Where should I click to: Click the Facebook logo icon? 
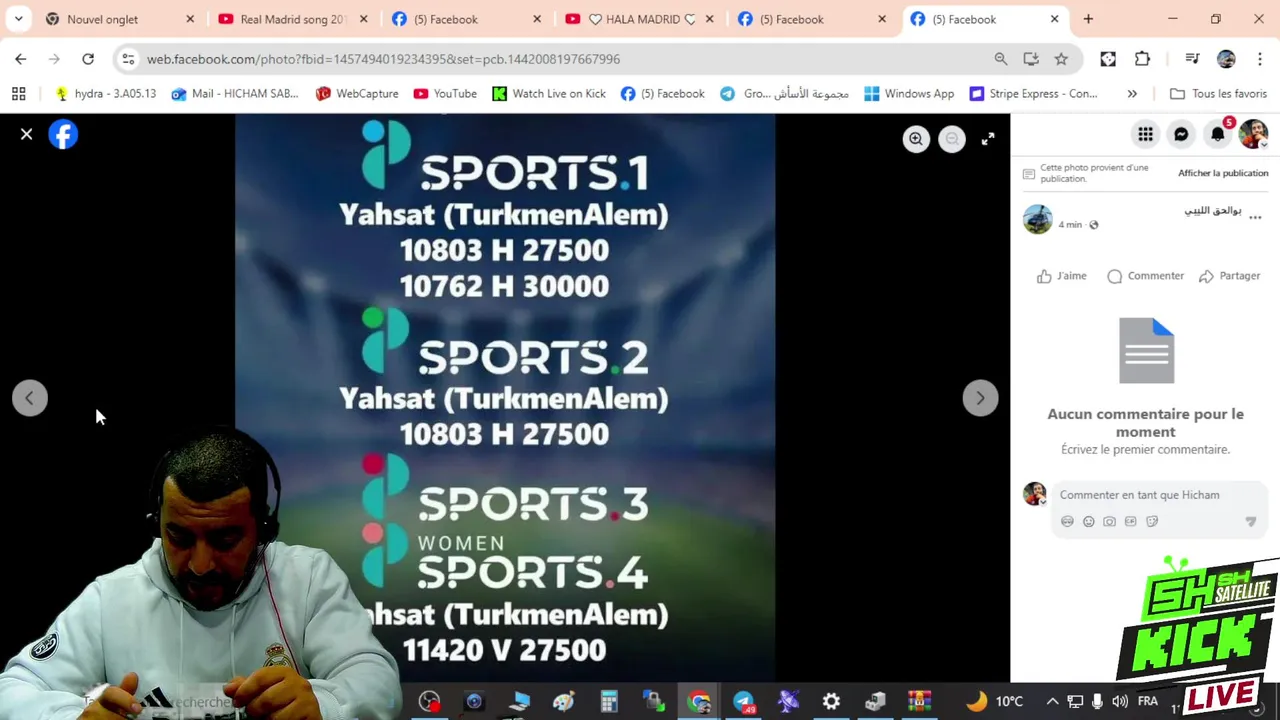click(x=63, y=134)
